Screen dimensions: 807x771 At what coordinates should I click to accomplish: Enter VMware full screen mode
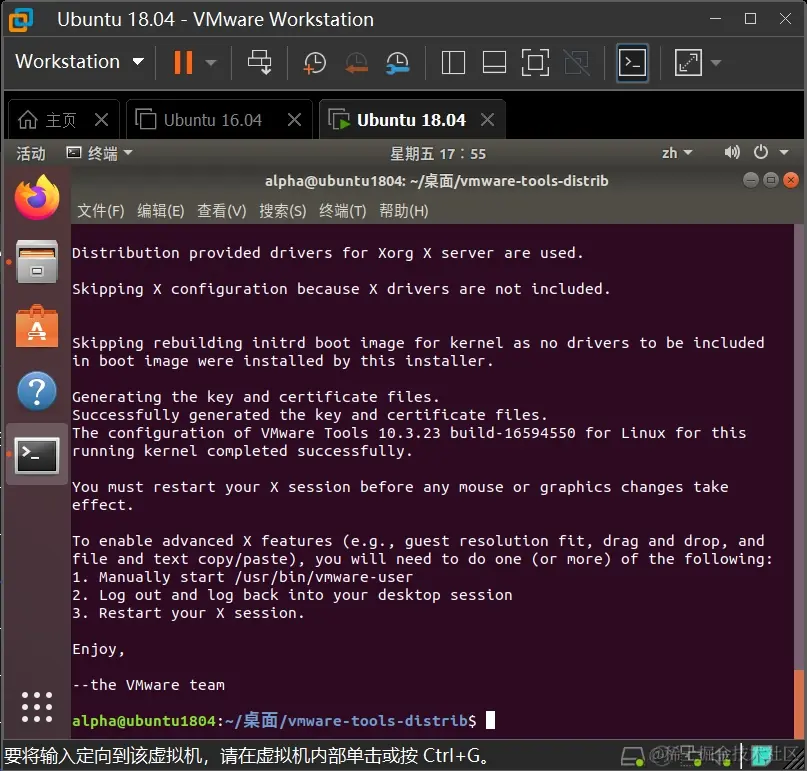tap(535, 63)
